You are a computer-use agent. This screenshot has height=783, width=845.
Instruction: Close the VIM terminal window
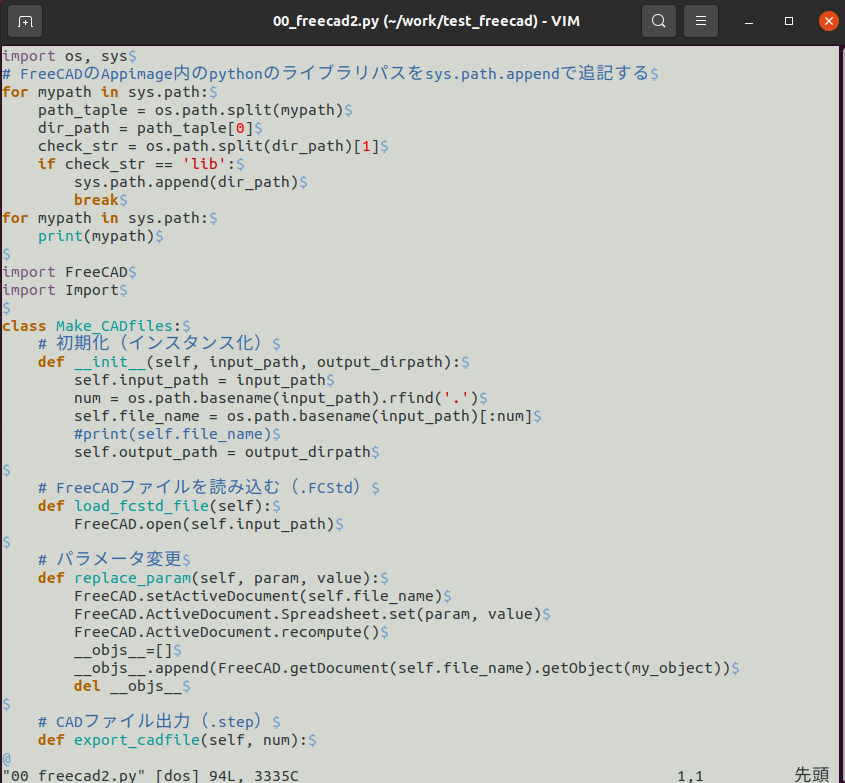[828, 21]
